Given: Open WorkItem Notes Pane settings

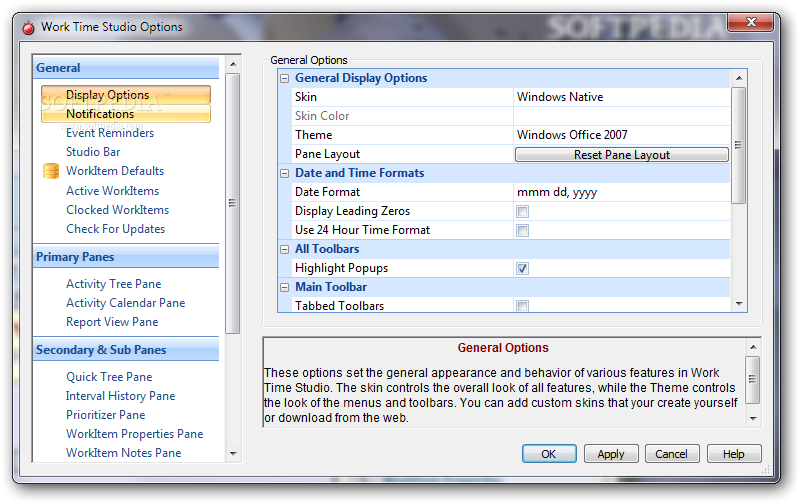Looking at the screenshot, I should pyautogui.click(x=124, y=453).
